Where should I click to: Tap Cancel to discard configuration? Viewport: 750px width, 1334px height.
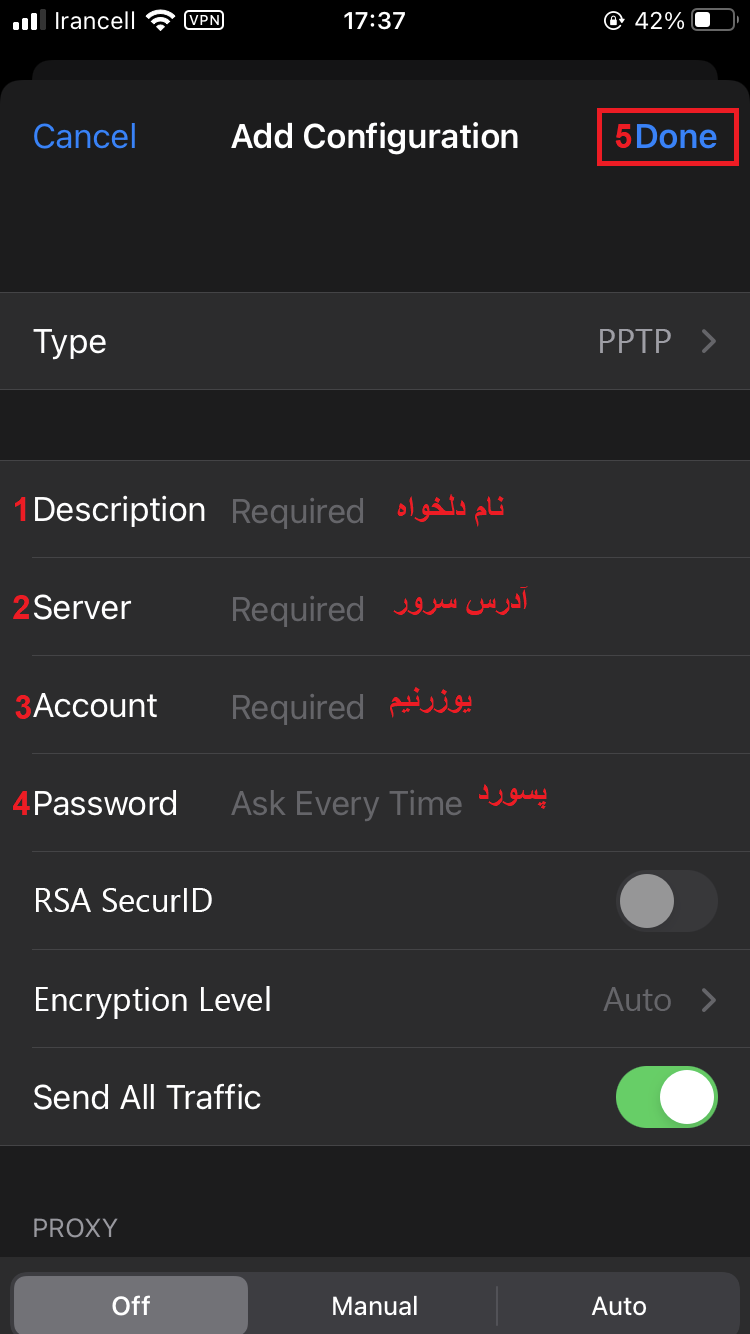[x=85, y=137]
